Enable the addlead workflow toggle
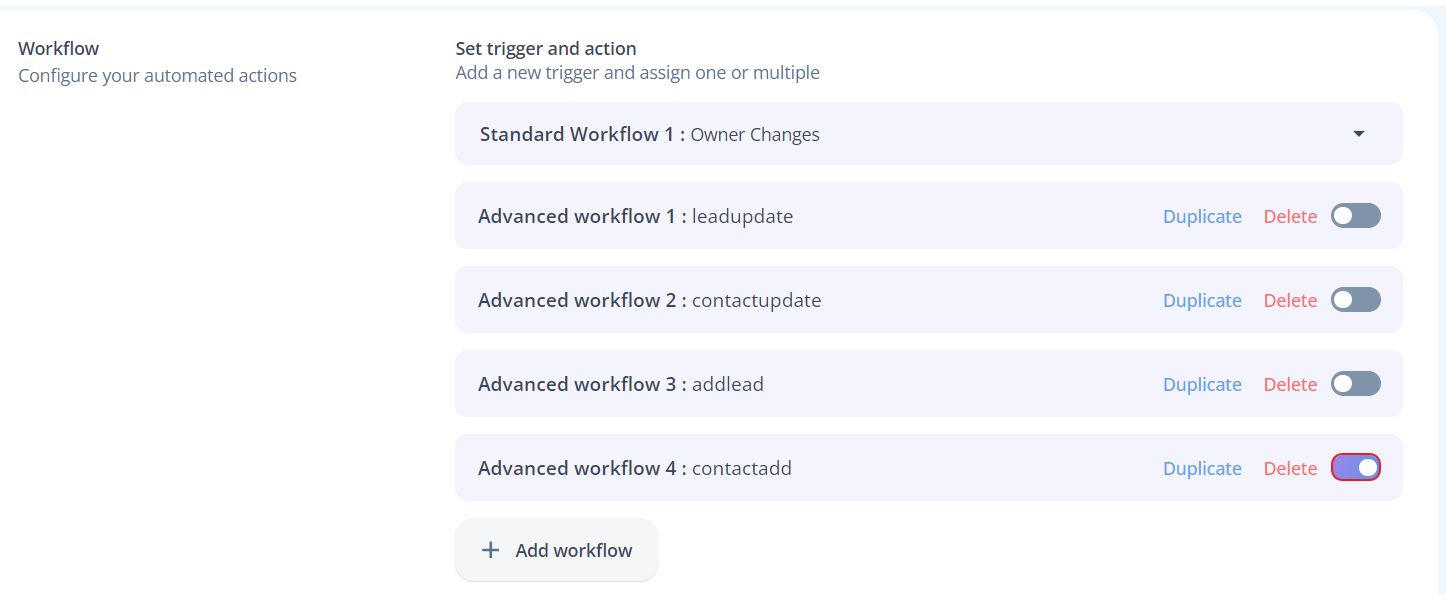1446x599 pixels. tap(1356, 384)
